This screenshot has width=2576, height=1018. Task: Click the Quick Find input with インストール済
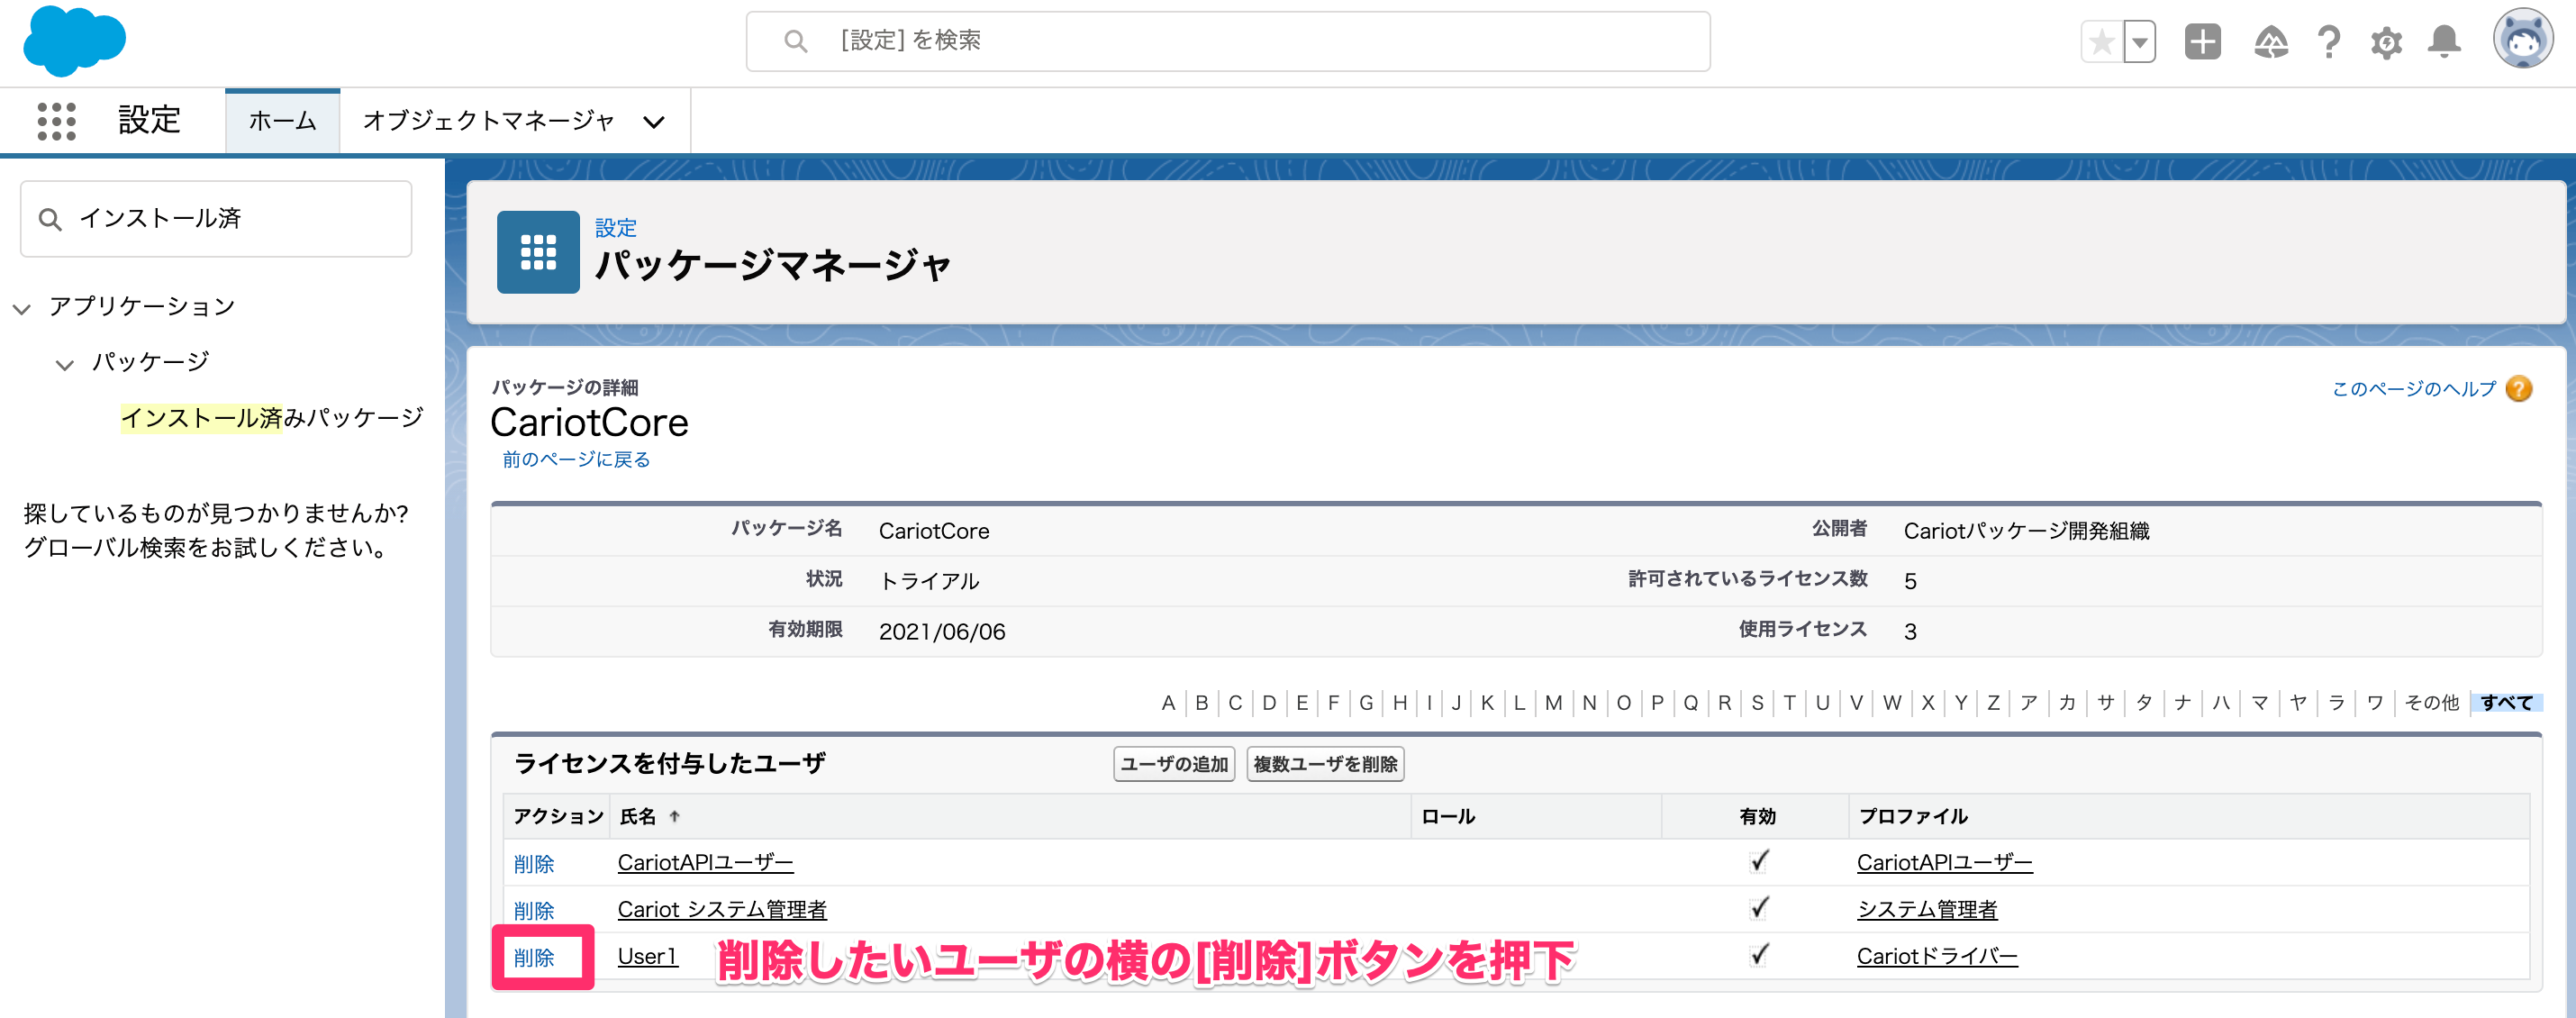point(216,219)
